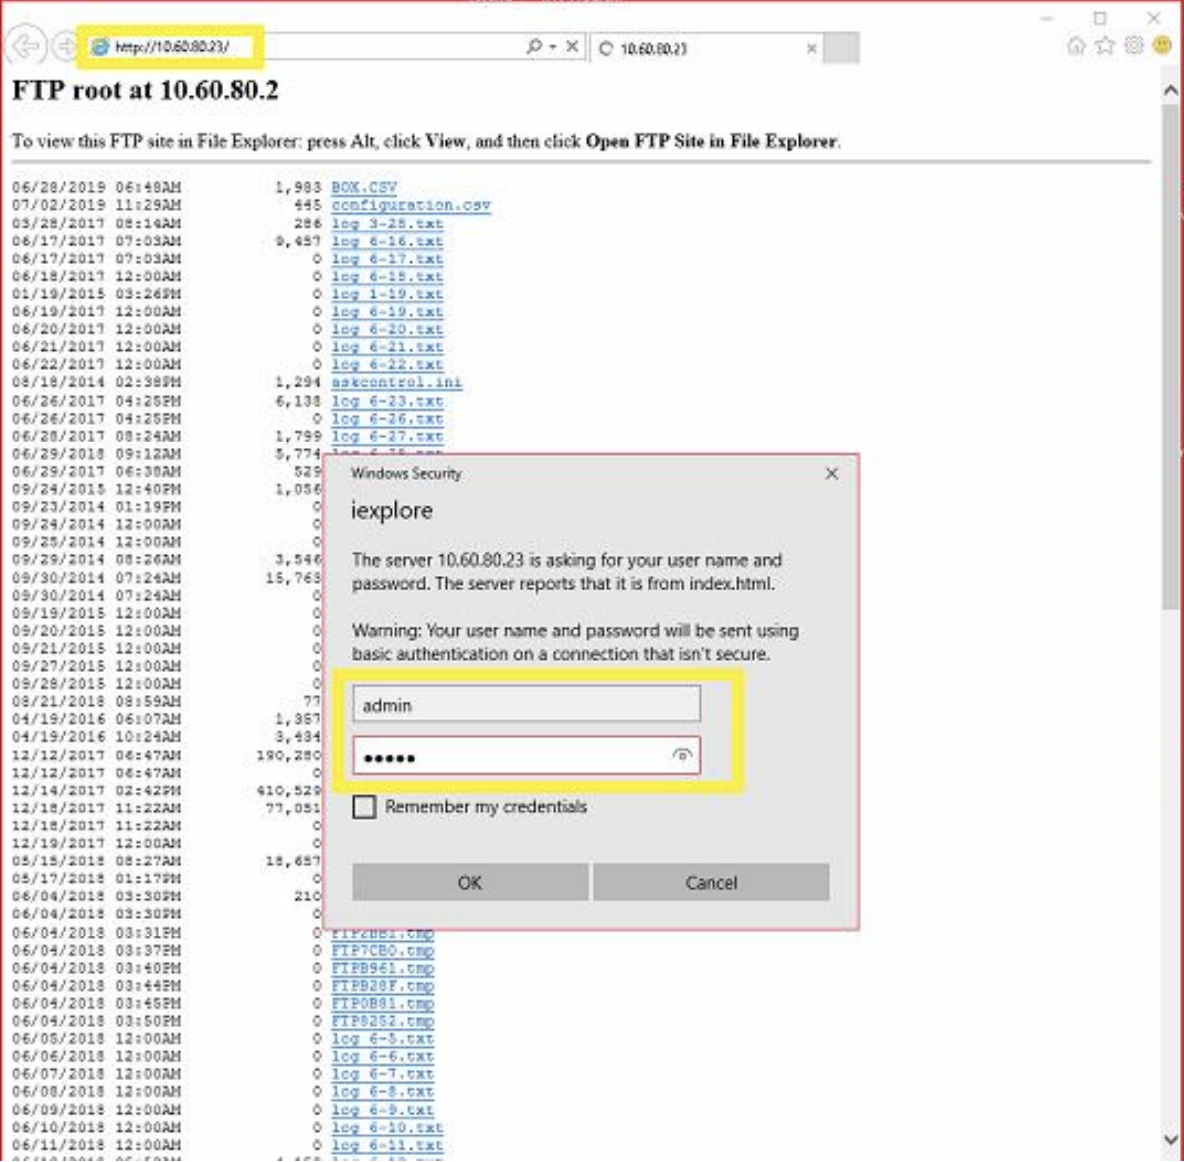Close the 10.60.80.23 tab
This screenshot has width=1184, height=1162.
pyautogui.click(x=811, y=48)
